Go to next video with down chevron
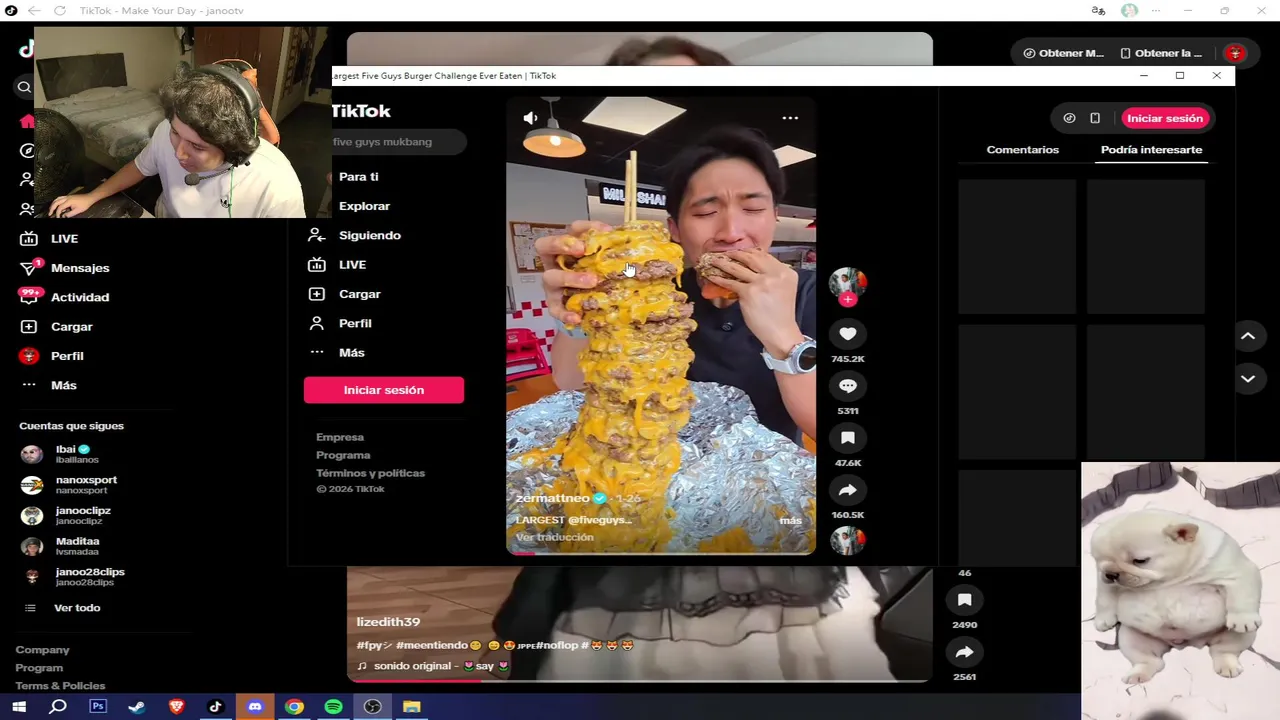The height and width of the screenshot is (720, 1280). (x=1248, y=379)
